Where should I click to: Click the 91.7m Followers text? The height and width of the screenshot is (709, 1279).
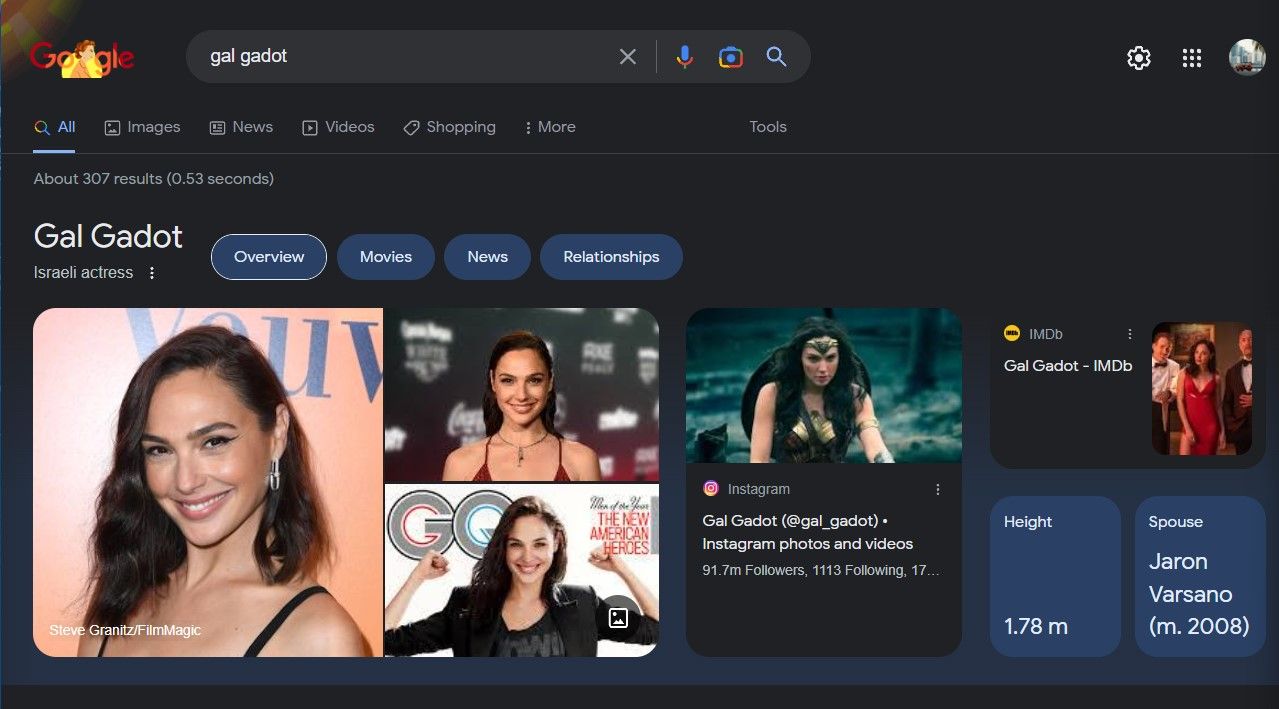pyautogui.click(x=753, y=570)
